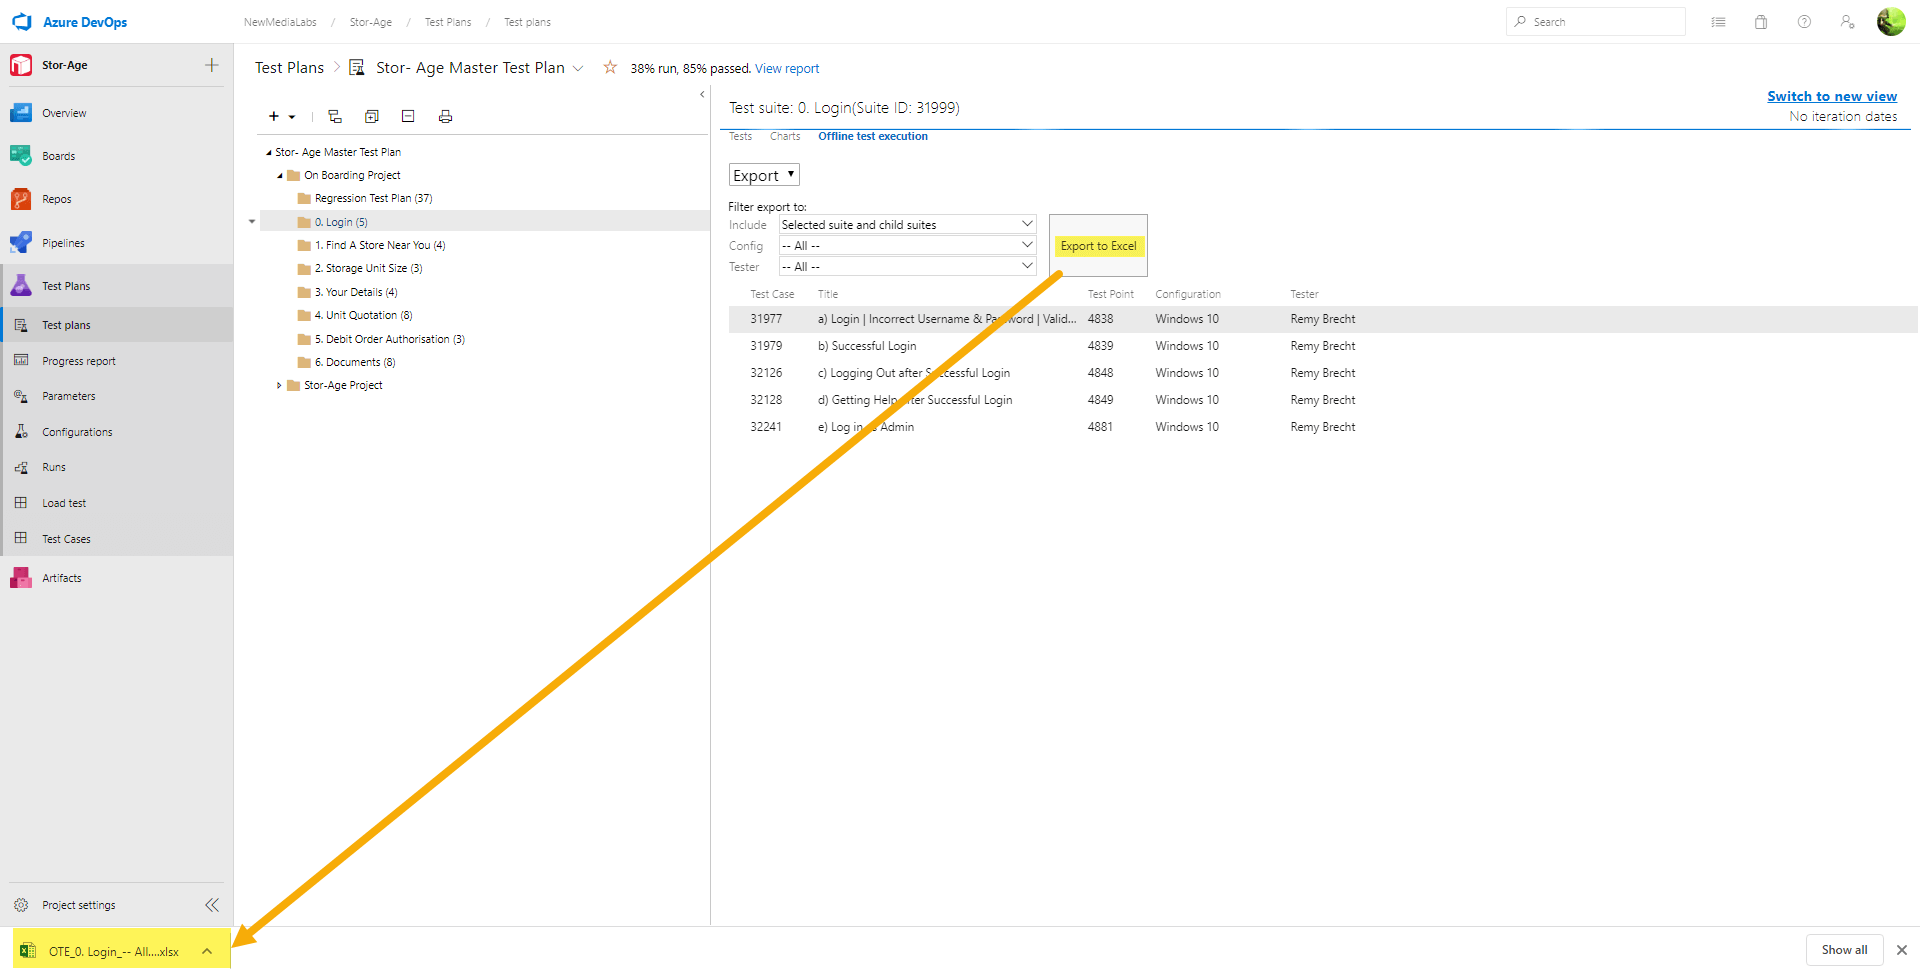Expand all suites toolbar icon
The image size is (1920, 974).
pyautogui.click(x=372, y=117)
